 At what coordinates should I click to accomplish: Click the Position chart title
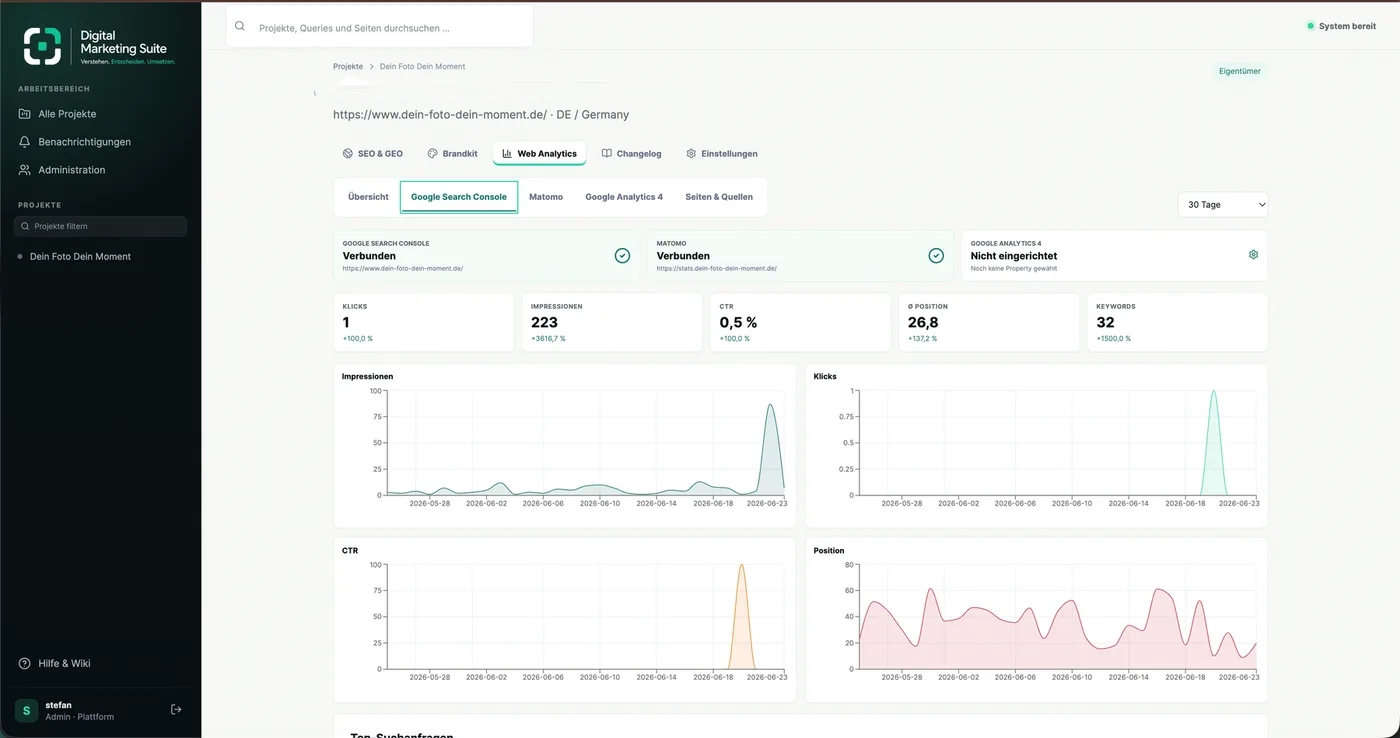tap(829, 551)
